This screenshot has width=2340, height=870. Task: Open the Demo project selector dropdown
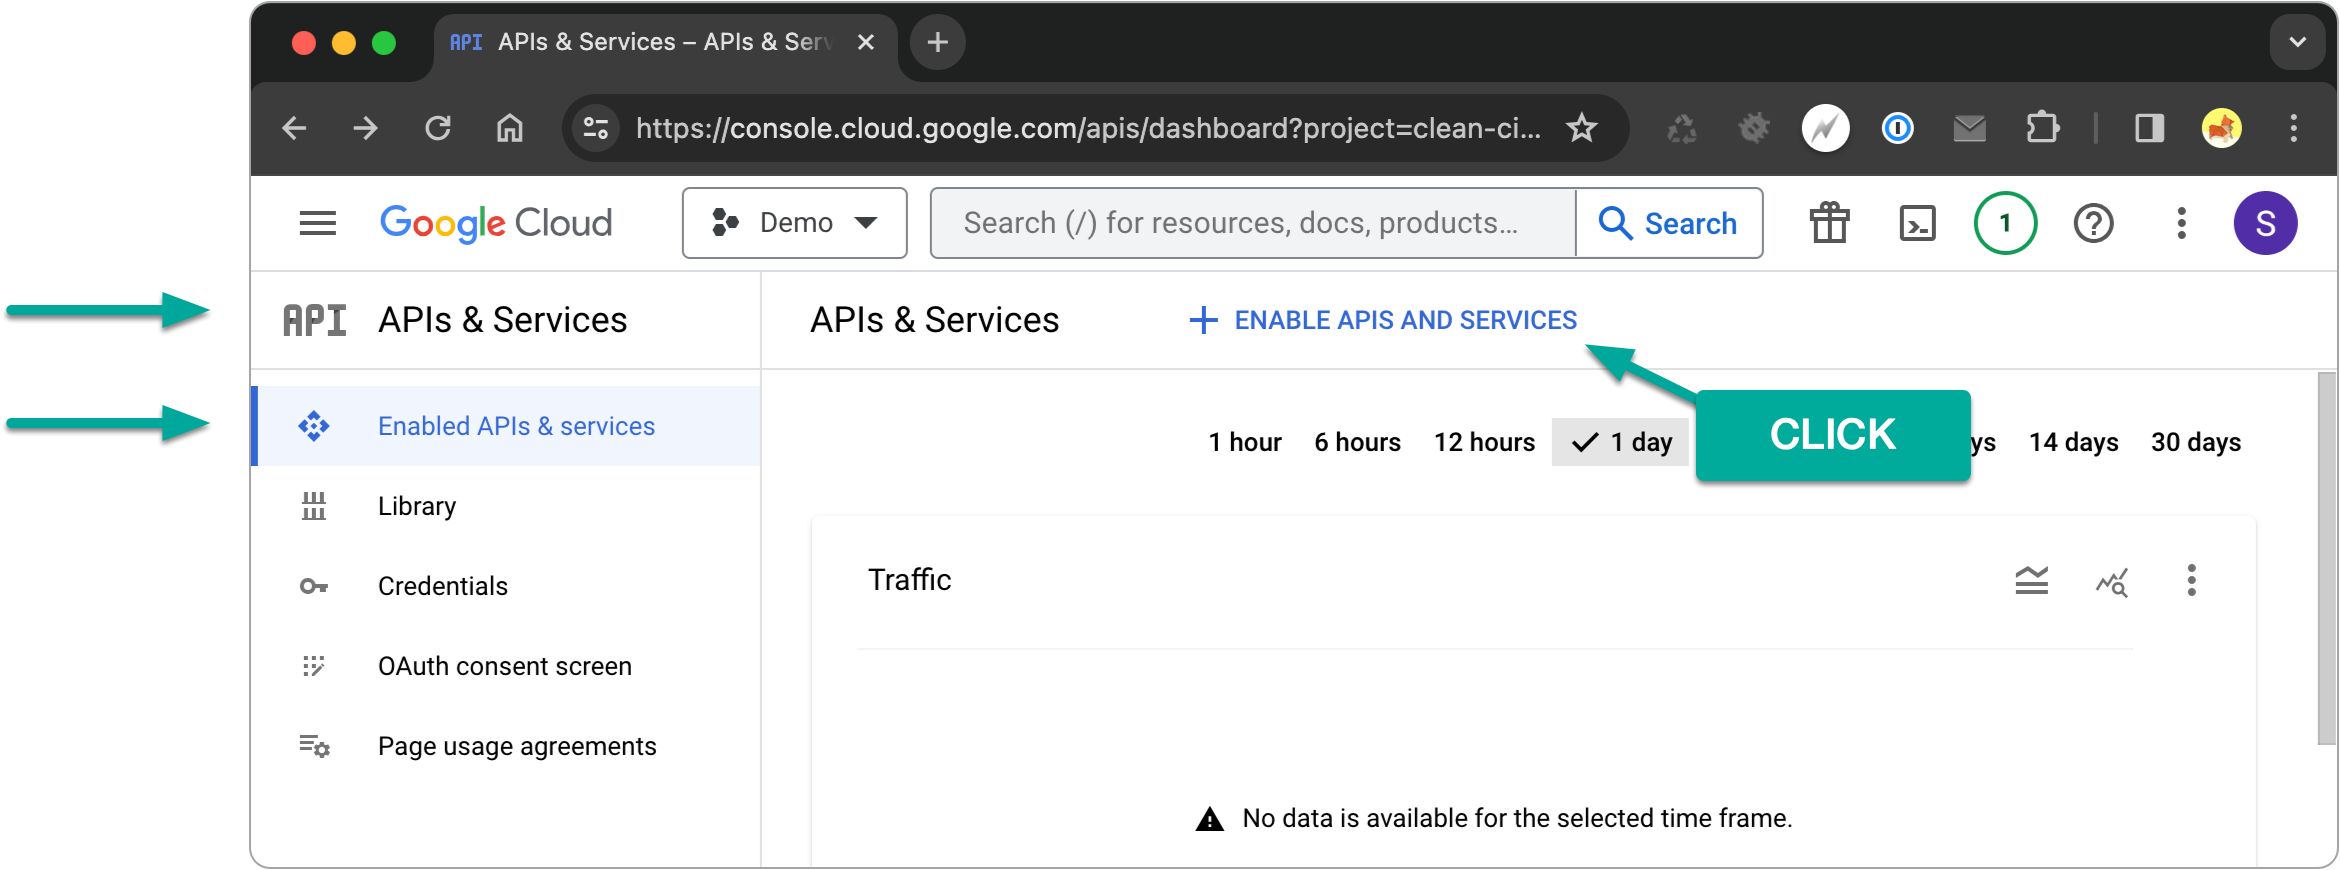click(795, 223)
